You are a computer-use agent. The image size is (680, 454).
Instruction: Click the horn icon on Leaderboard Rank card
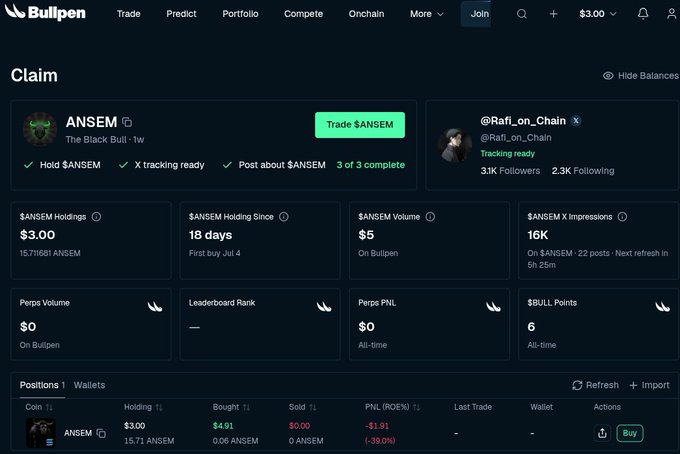tap(324, 307)
